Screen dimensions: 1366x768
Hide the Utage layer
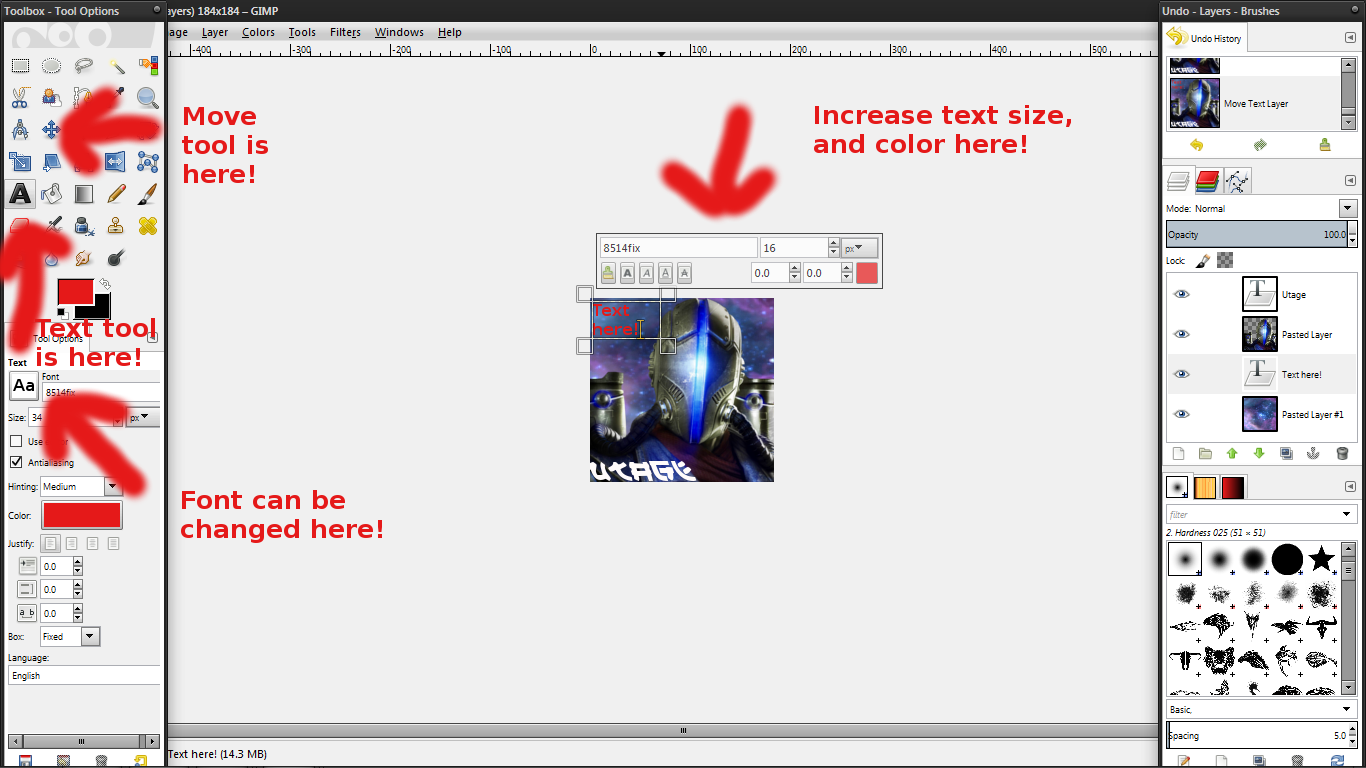(x=1182, y=295)
